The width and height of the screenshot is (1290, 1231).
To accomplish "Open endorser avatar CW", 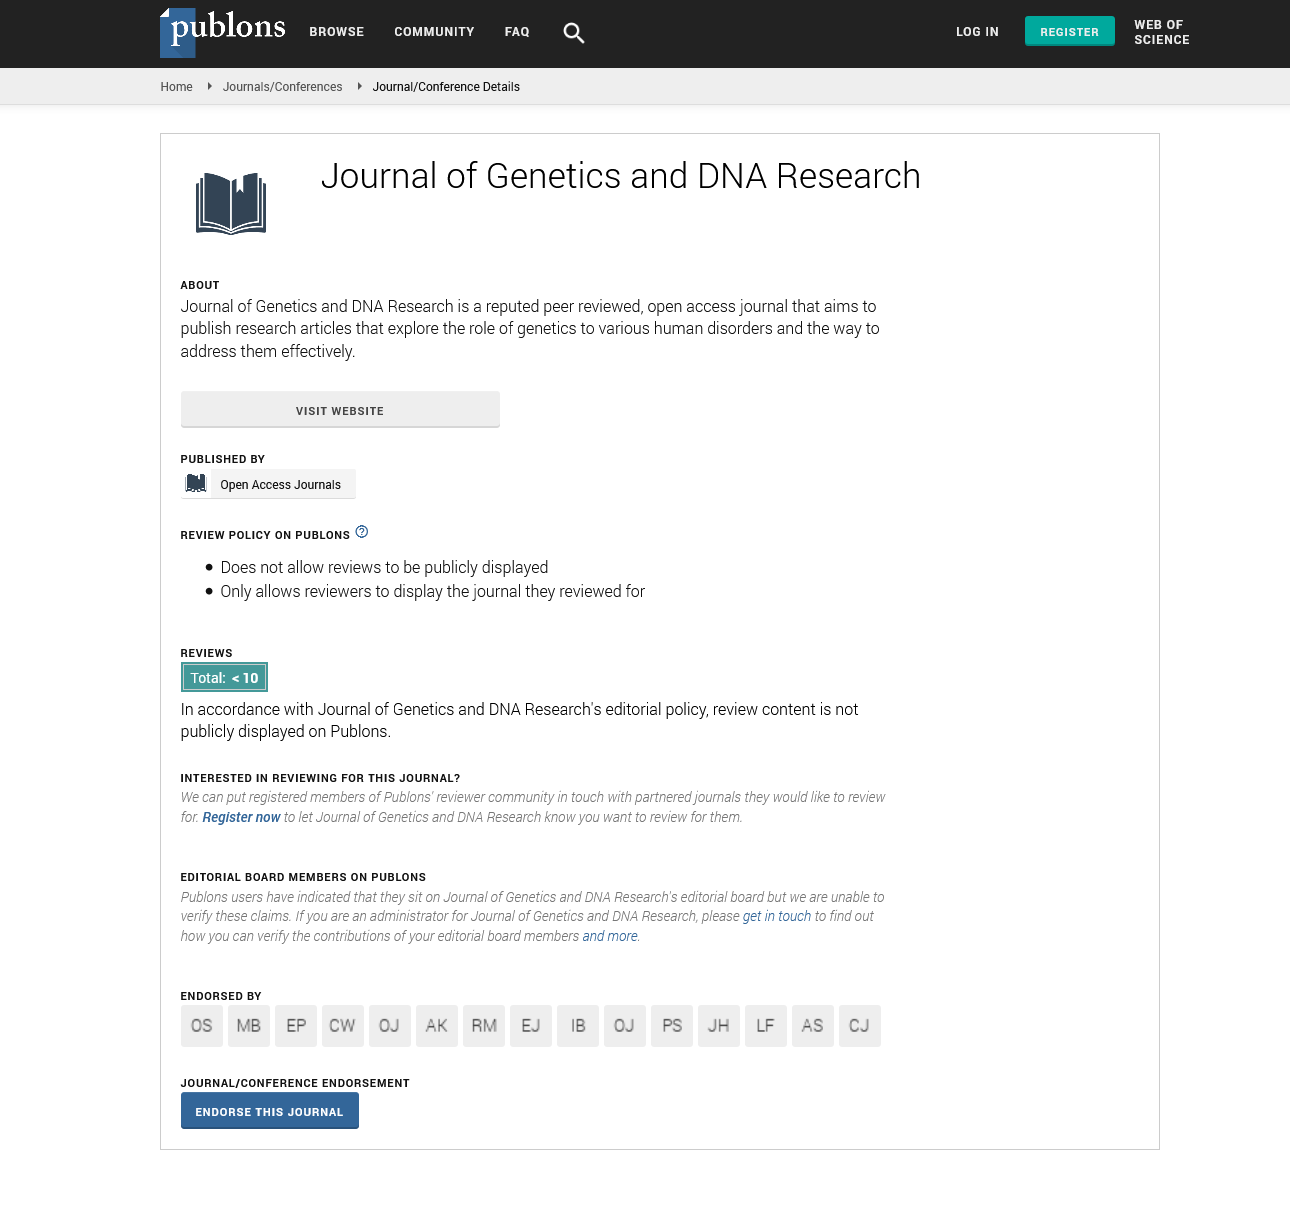I will click(343, 1026).
